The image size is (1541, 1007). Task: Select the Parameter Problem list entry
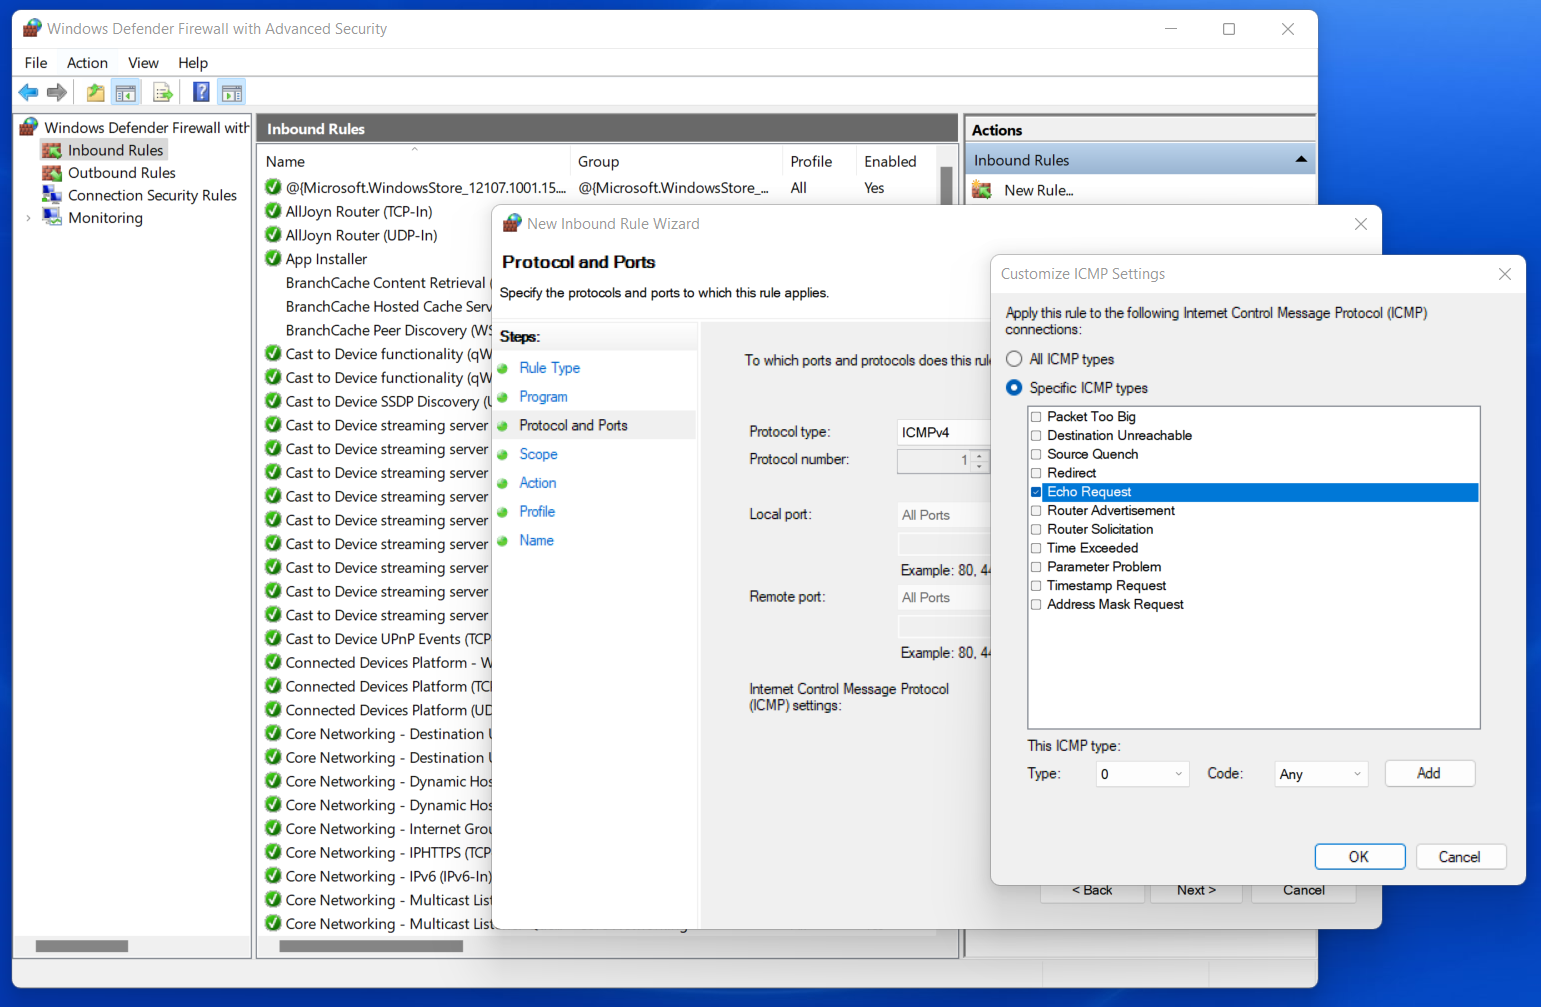click(x=1104, y=567)
